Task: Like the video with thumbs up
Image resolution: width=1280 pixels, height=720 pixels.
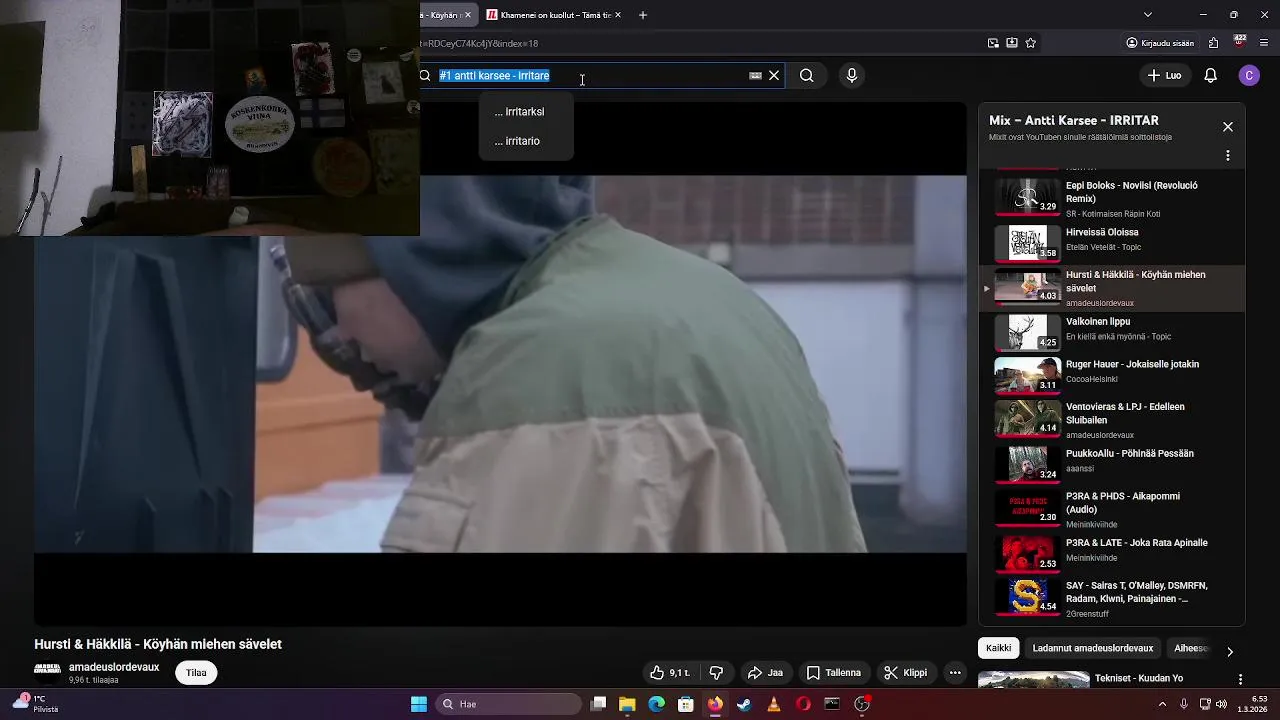Action: [x=670, y=673]
